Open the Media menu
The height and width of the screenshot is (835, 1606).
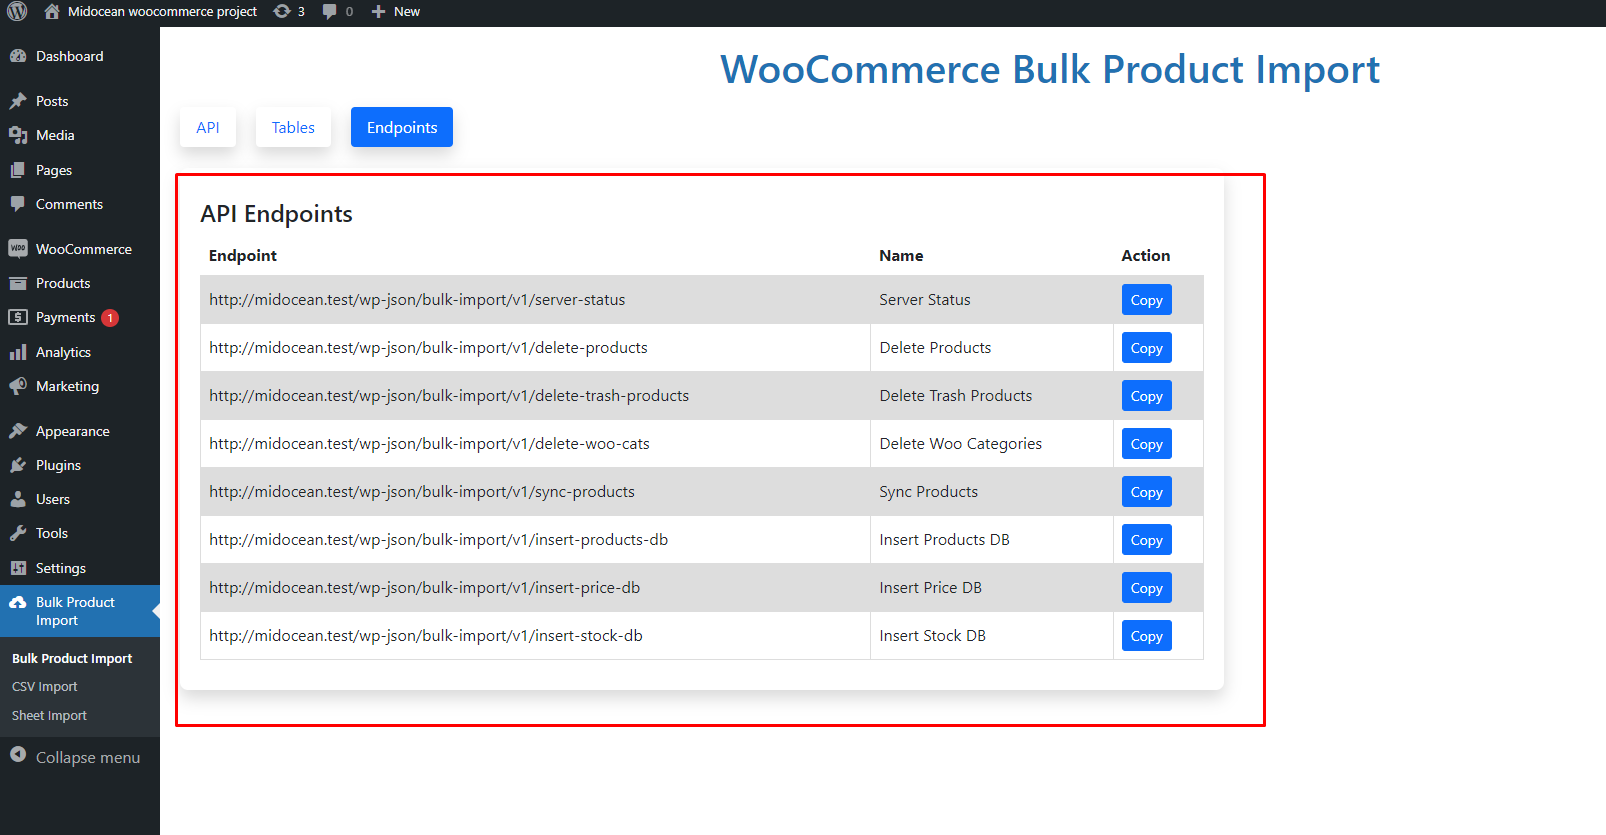[x=55, y=135]
